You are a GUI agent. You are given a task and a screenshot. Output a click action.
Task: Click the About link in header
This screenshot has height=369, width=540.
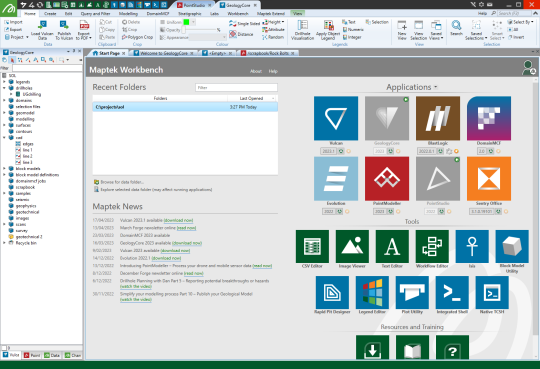[256, 71]
